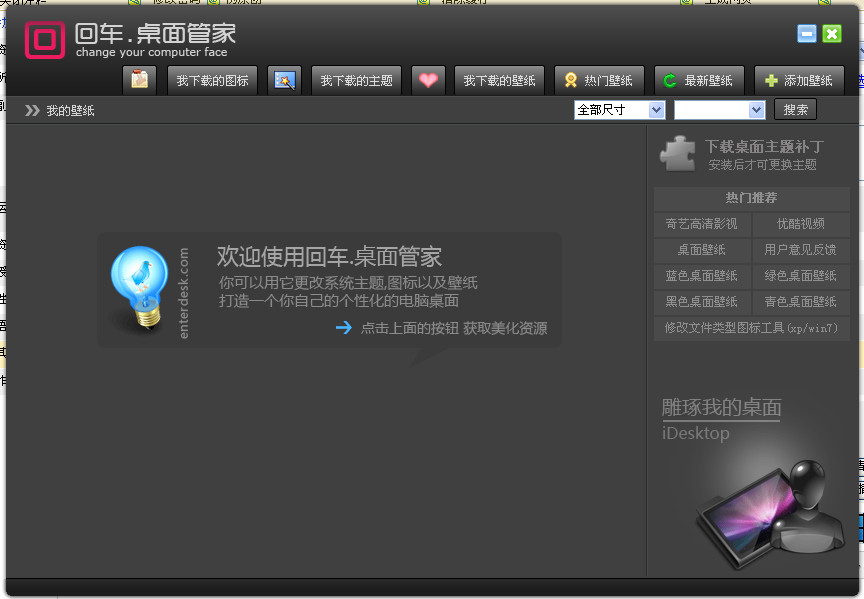Image resolution: width=864 pixels, height=599 pixels.
Task: Click the pink heart icon on the toolbar
Action: [428, 80]
